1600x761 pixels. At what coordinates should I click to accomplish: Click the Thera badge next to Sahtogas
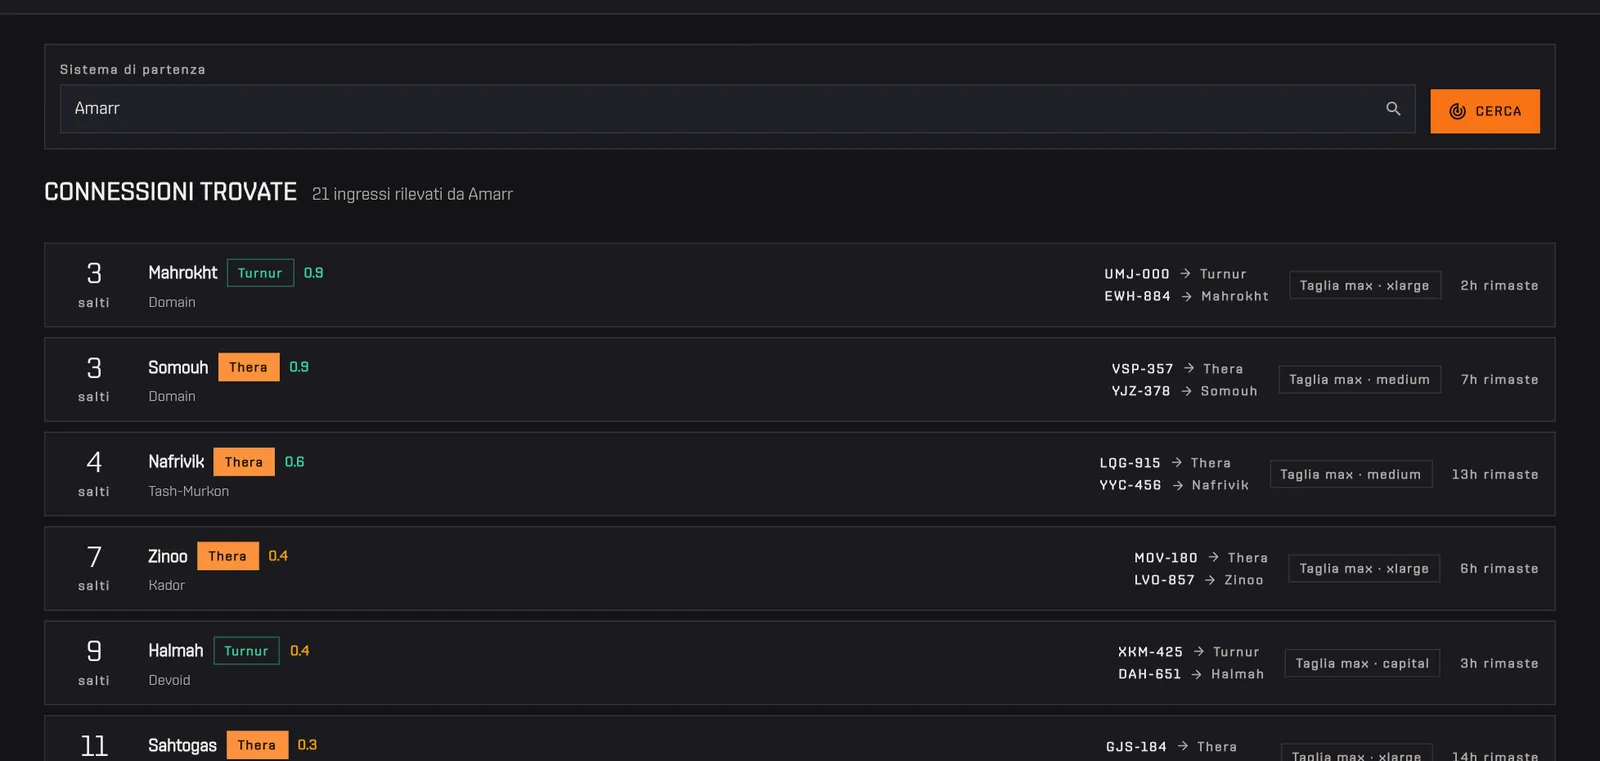point(257,745)
